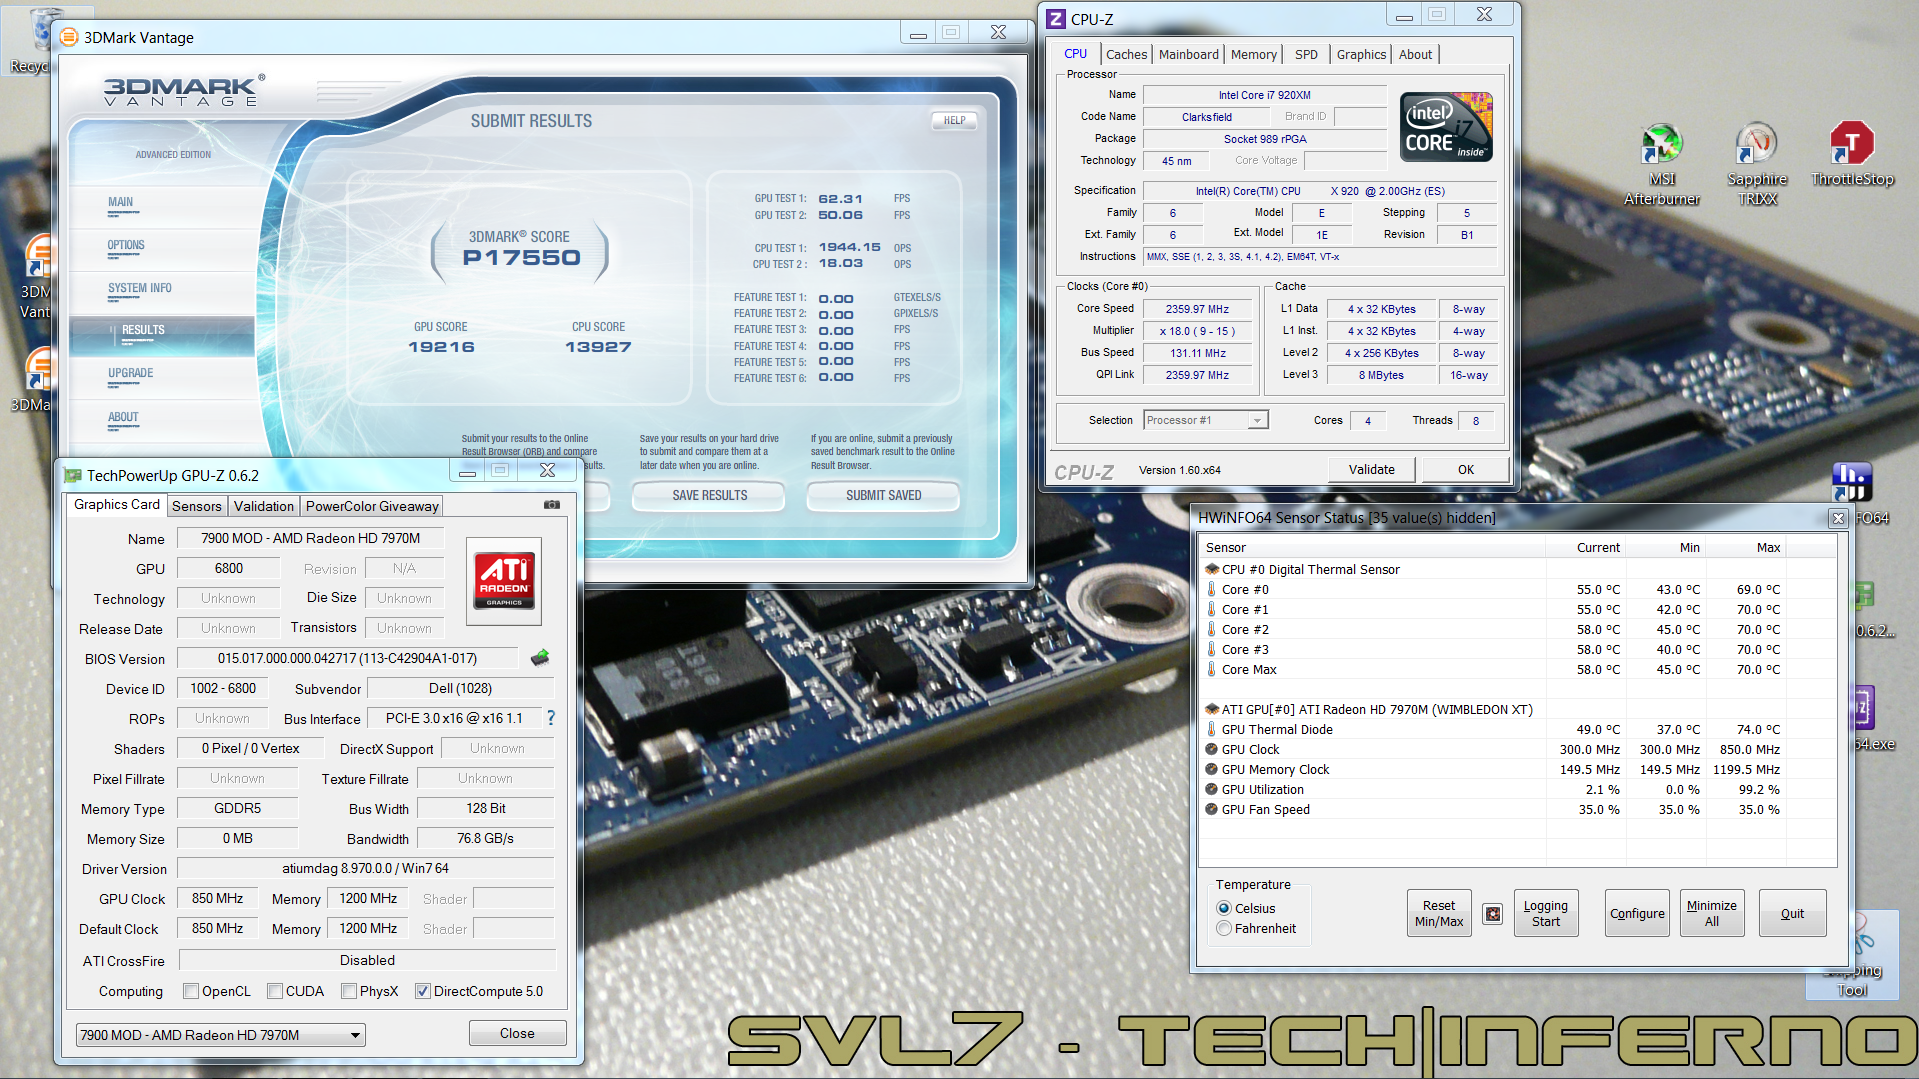Switch to Sensors tab in GPU-Z
Image resolution: width=1919 pixels, height=1079 pixels.
[197, 506]
